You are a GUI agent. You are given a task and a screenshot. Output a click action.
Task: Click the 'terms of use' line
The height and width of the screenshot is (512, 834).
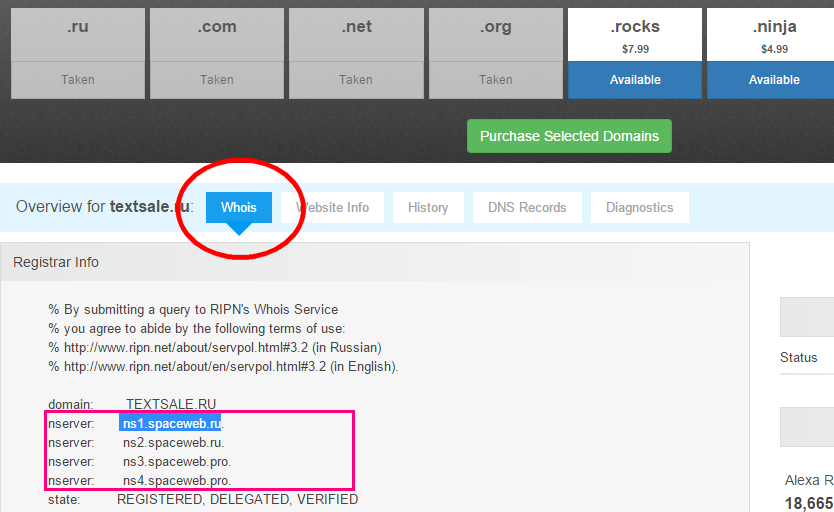click(197, 329)
